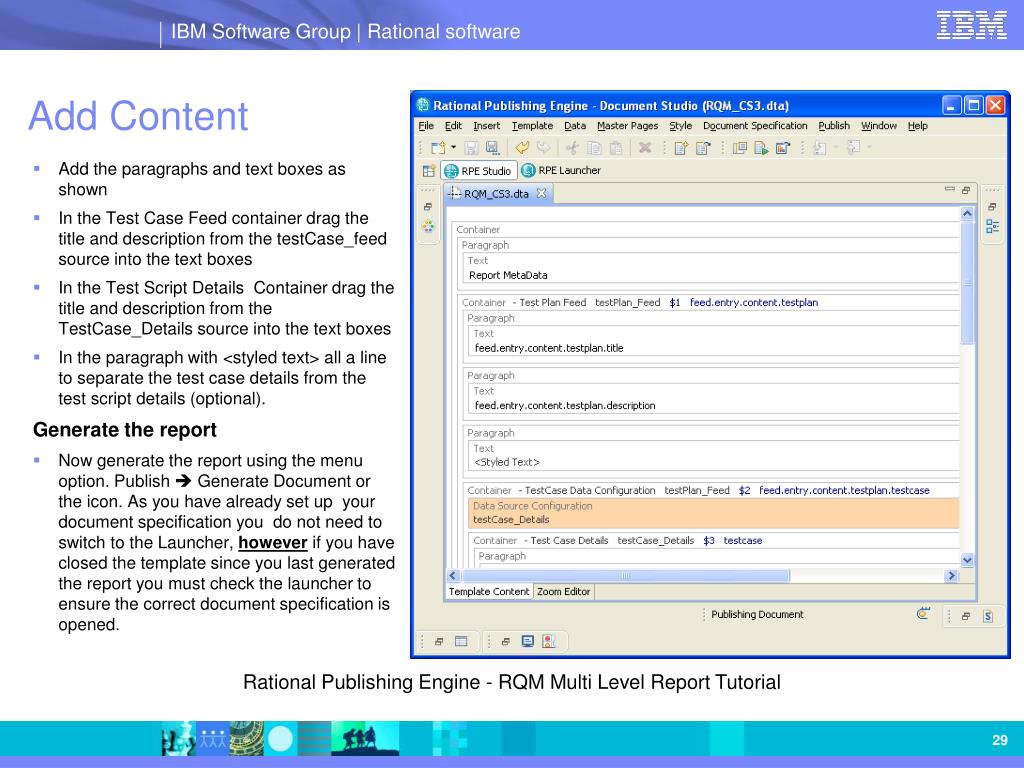Click the New document toolbar icon

(x=438, y=148)
